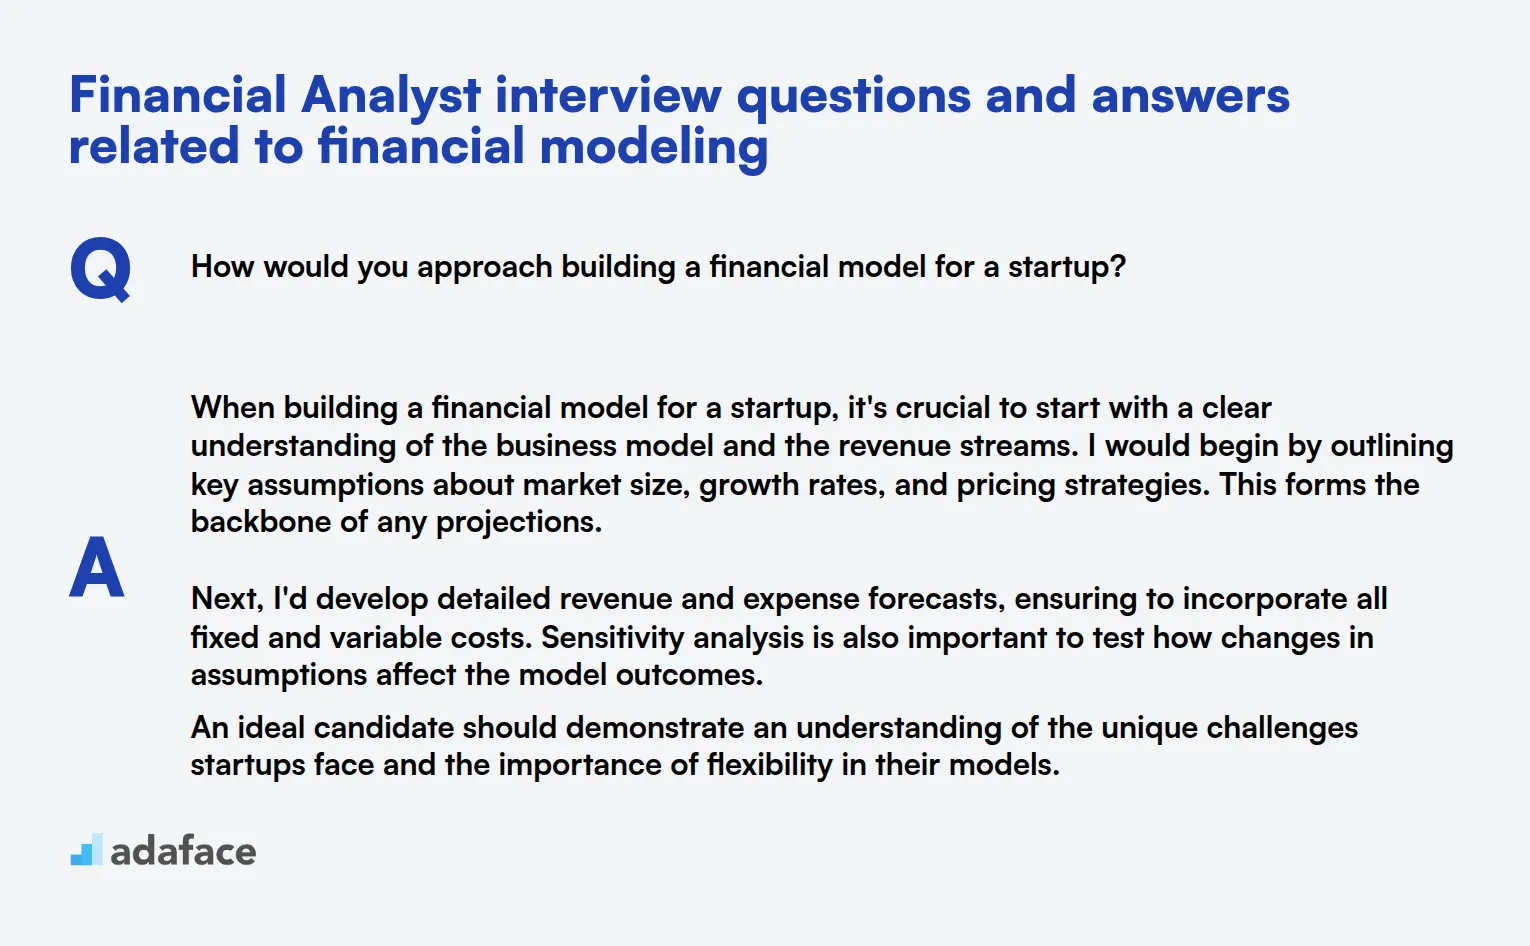This screenshot has width=1530, height=946.
Task: Click the title's second line 'related to financial modeling'
Action: coord(418,146)
